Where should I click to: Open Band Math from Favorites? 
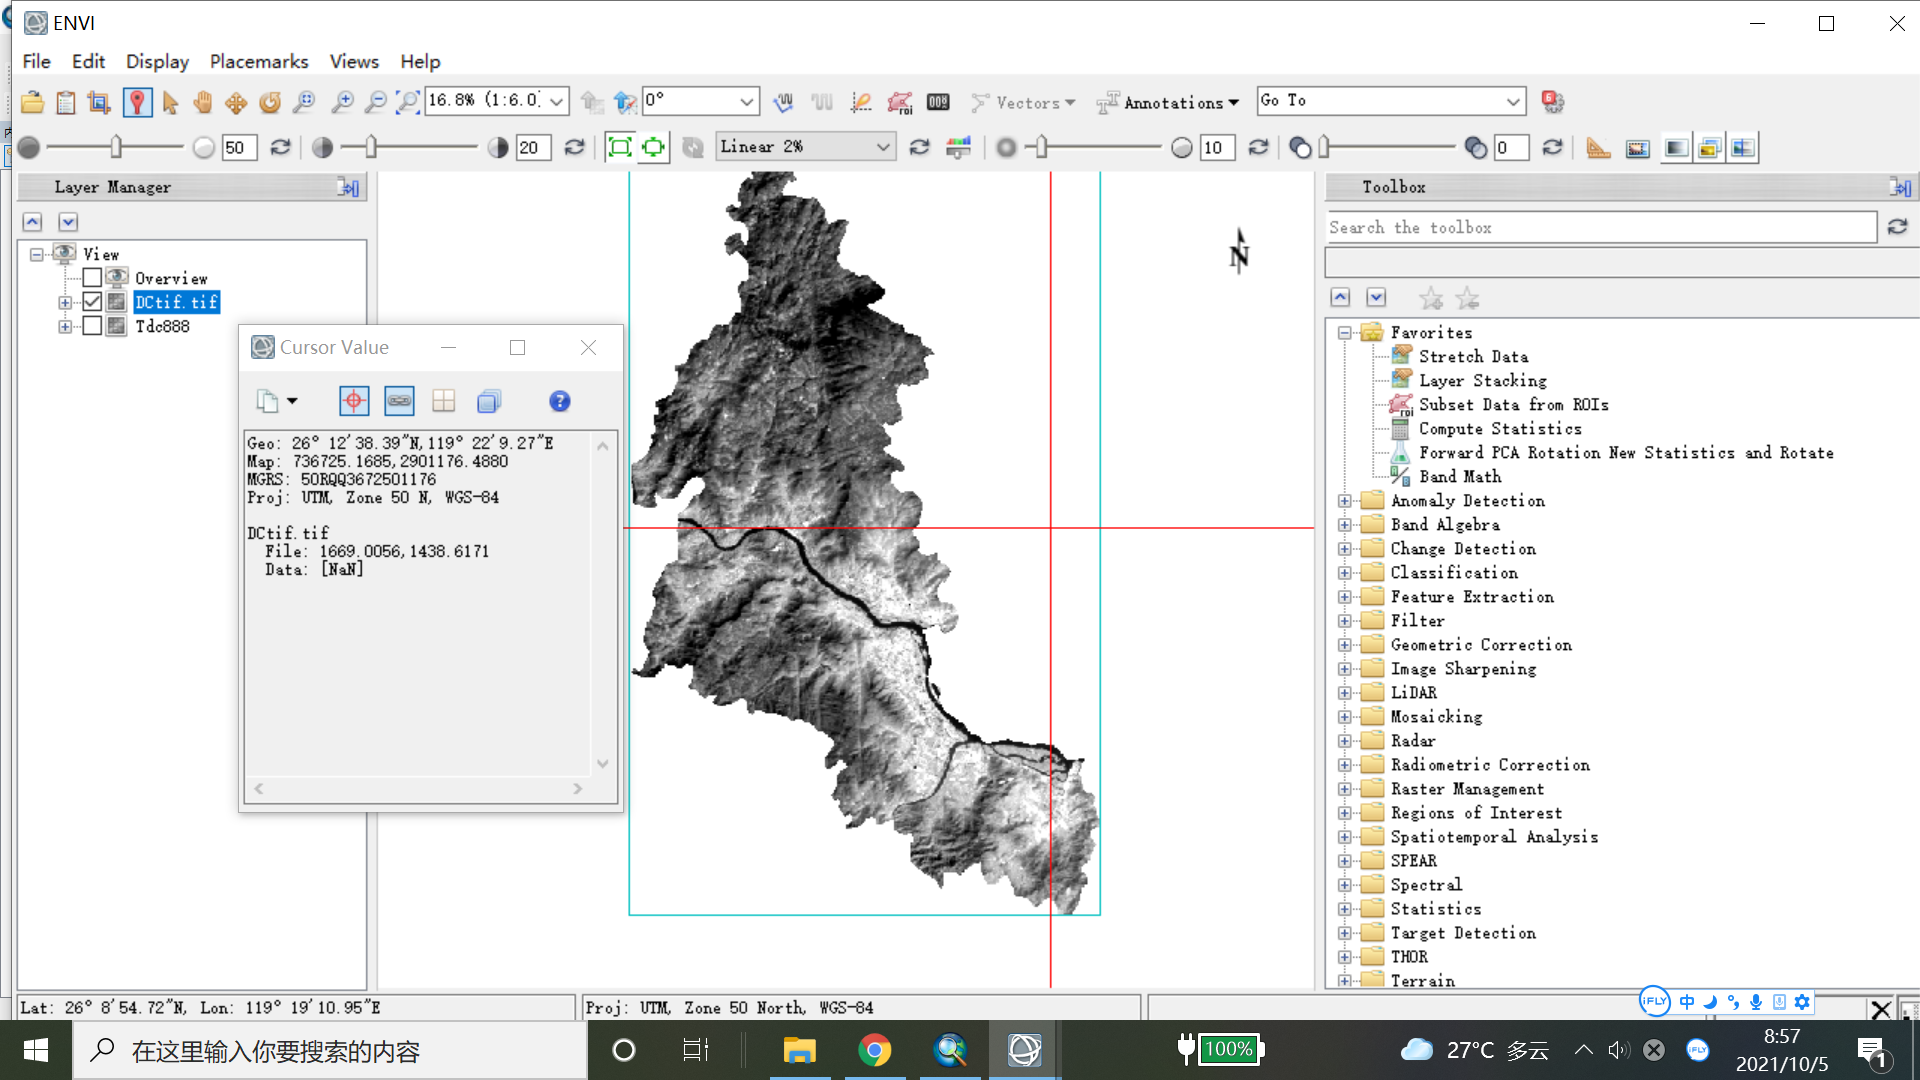[x=1461, y=476]
